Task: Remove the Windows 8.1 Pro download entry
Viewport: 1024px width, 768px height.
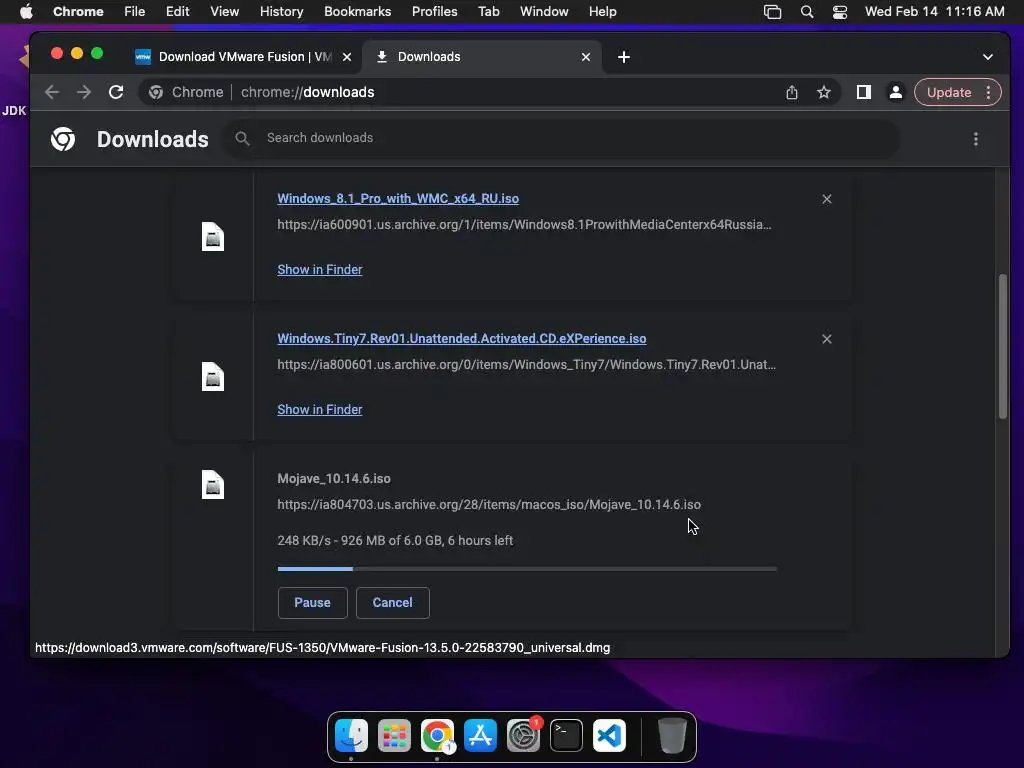Action: 827,199
